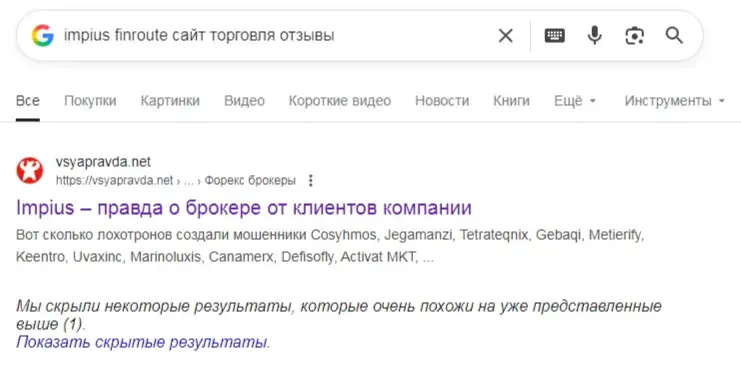741x383 pixels.
Task: Open the Видео tab
Action: 244,101
